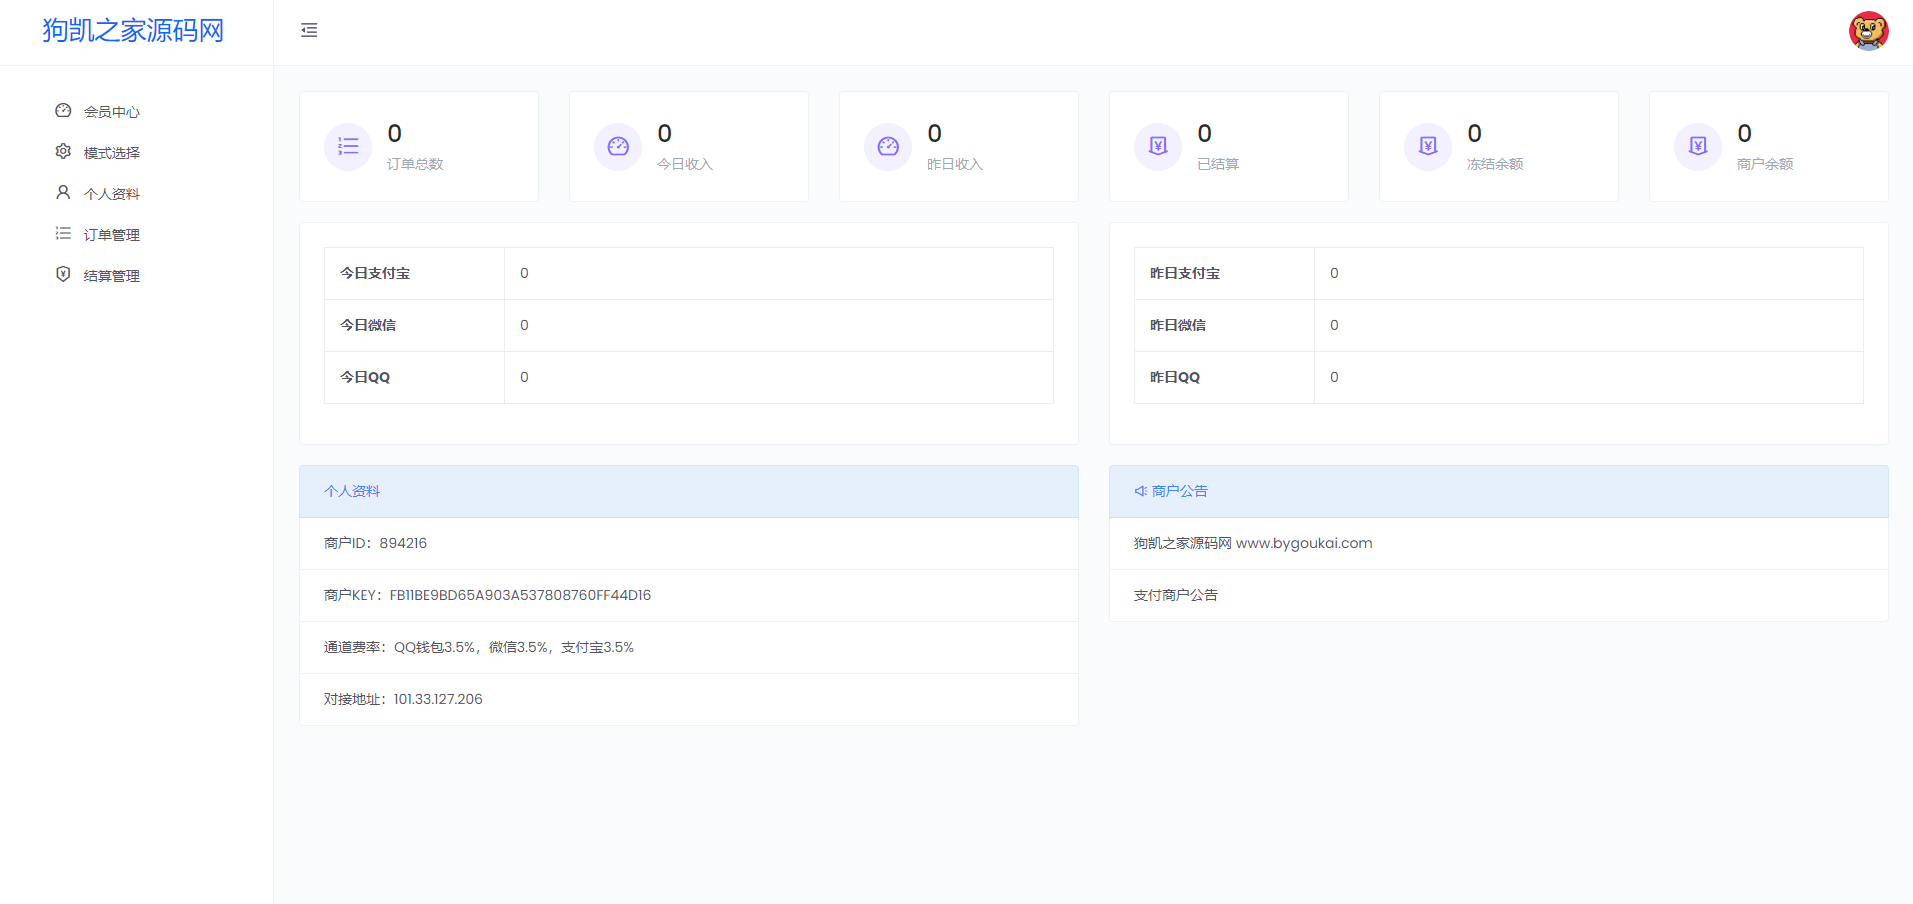Click the 商户公告 speaker icon

coord(1140,491)
